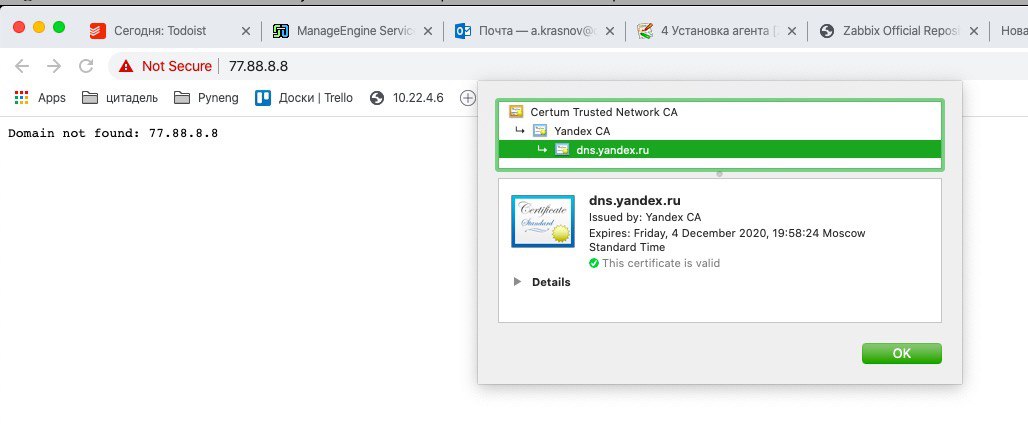Image resolution: width=1028 pixels, height=442 pixels.
Task: Click the ManageEngine tab favicon
Action: pyautogui.click(x=281, y=31)
